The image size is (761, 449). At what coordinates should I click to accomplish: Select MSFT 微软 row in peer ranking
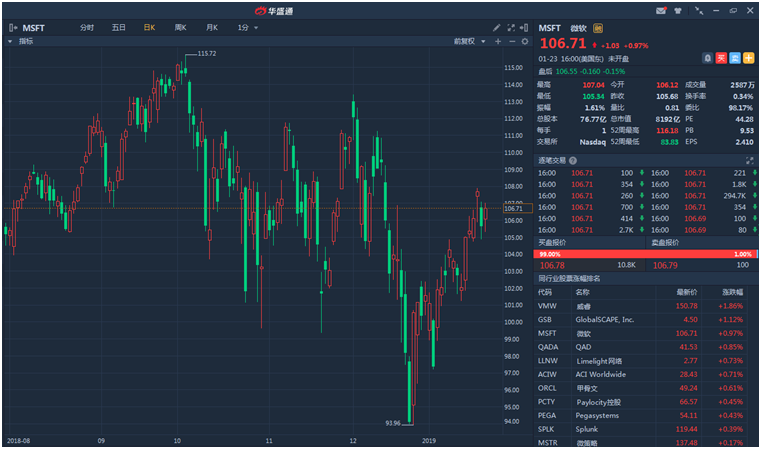pos(645,333)
